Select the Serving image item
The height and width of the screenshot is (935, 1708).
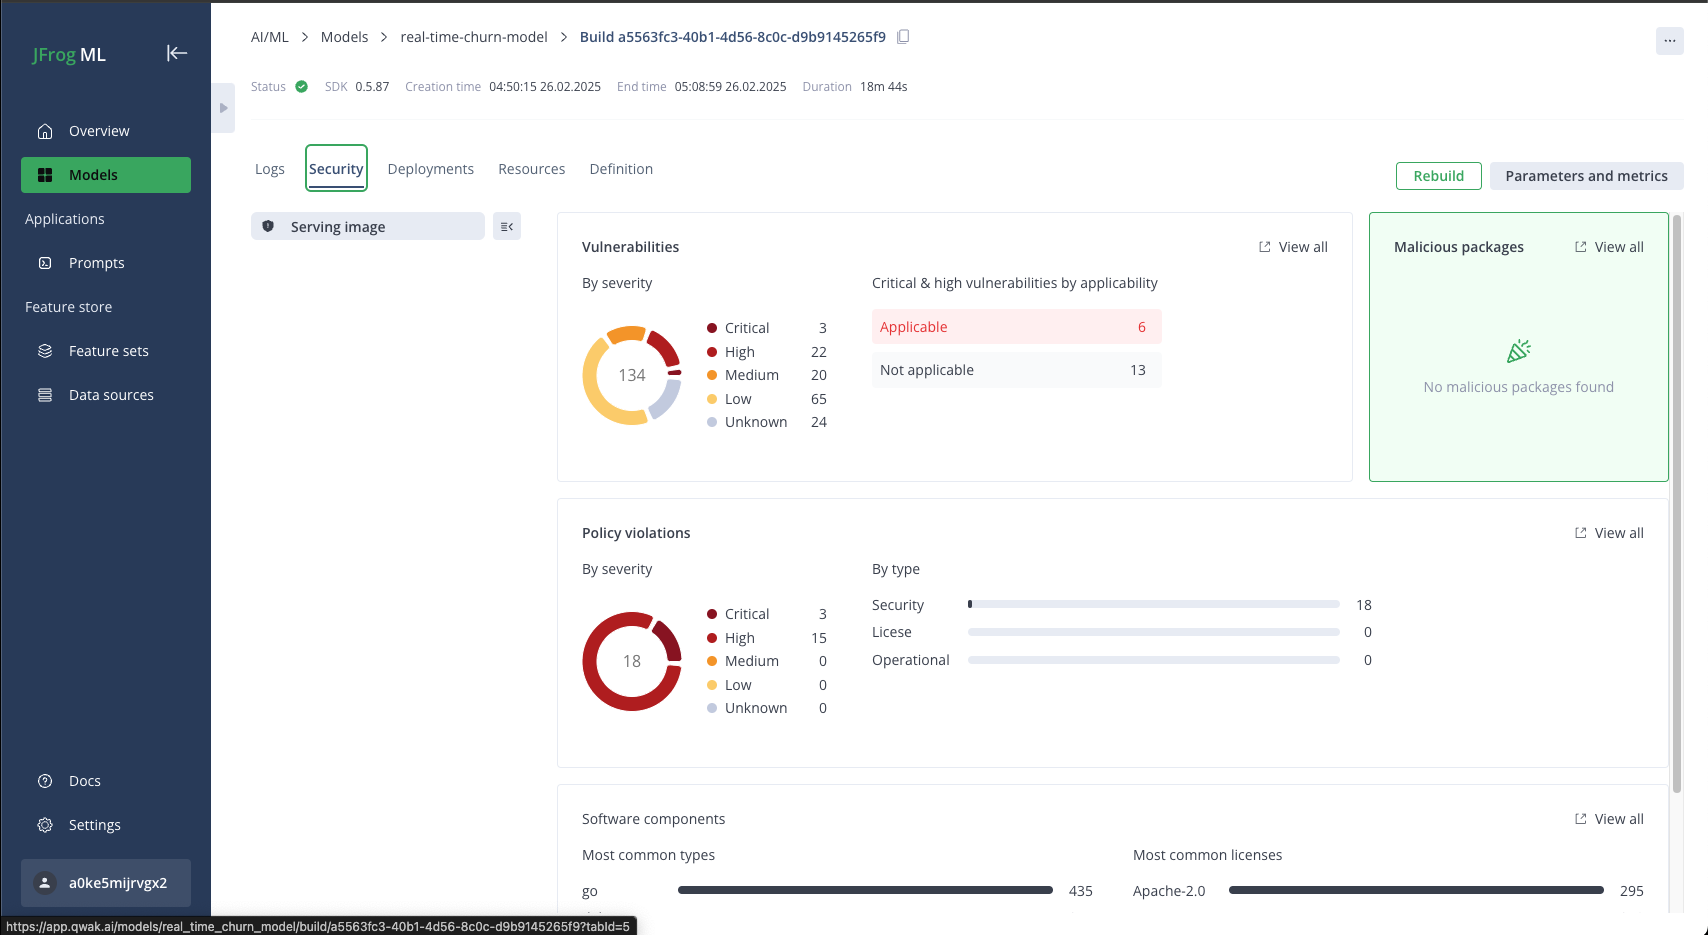pyautogui.click(x=367, y=227)
